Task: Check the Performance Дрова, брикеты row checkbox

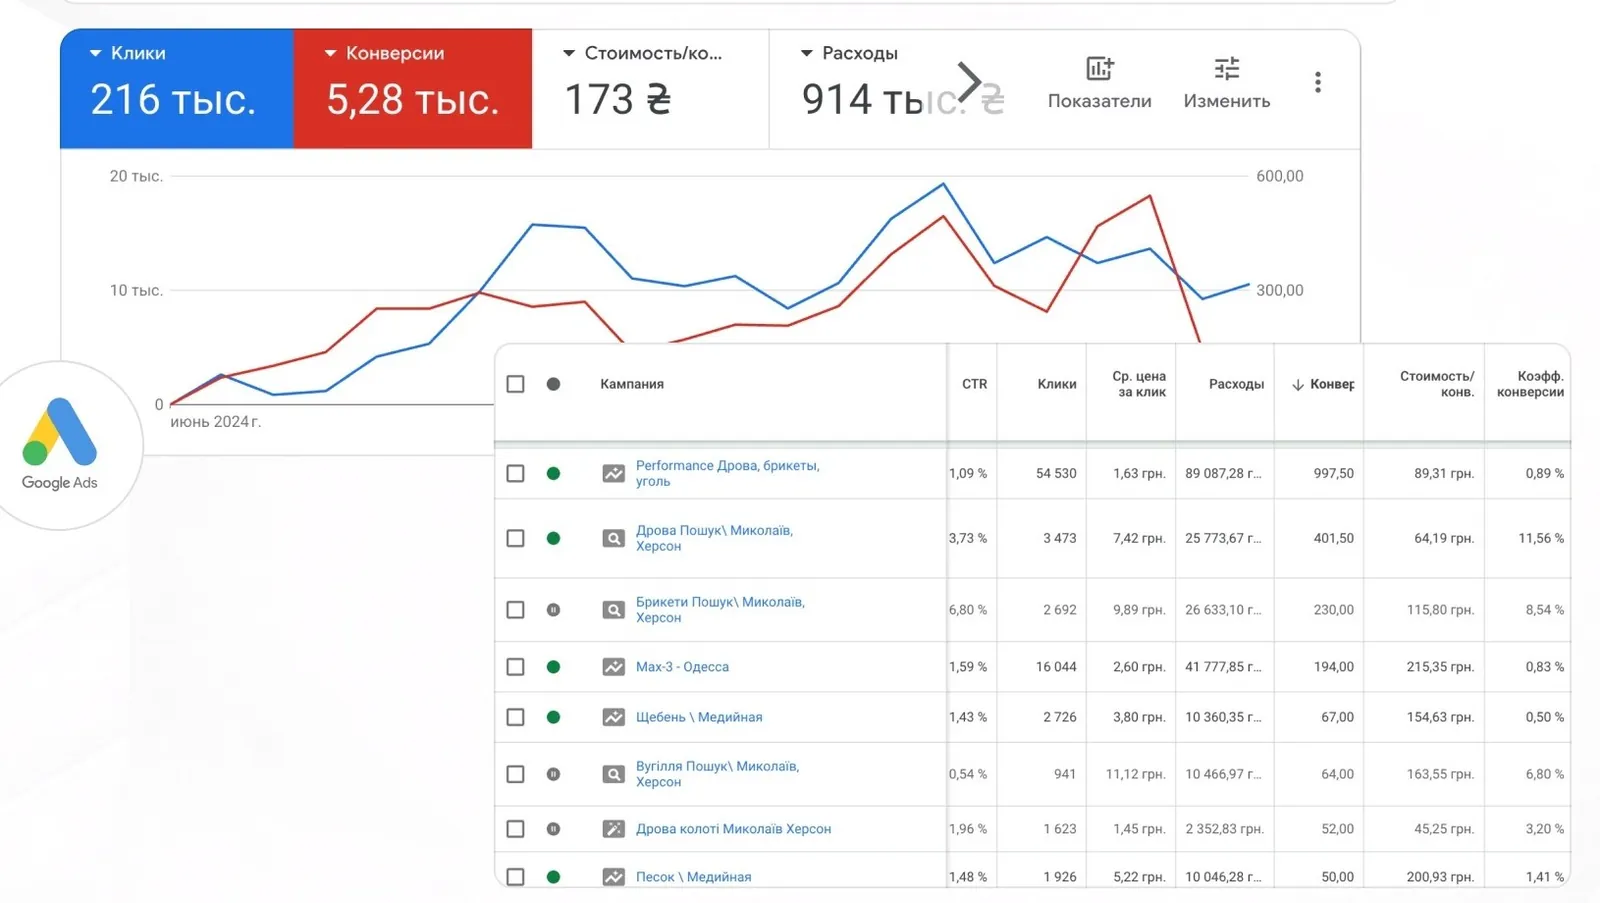Action: pos(515,473)
